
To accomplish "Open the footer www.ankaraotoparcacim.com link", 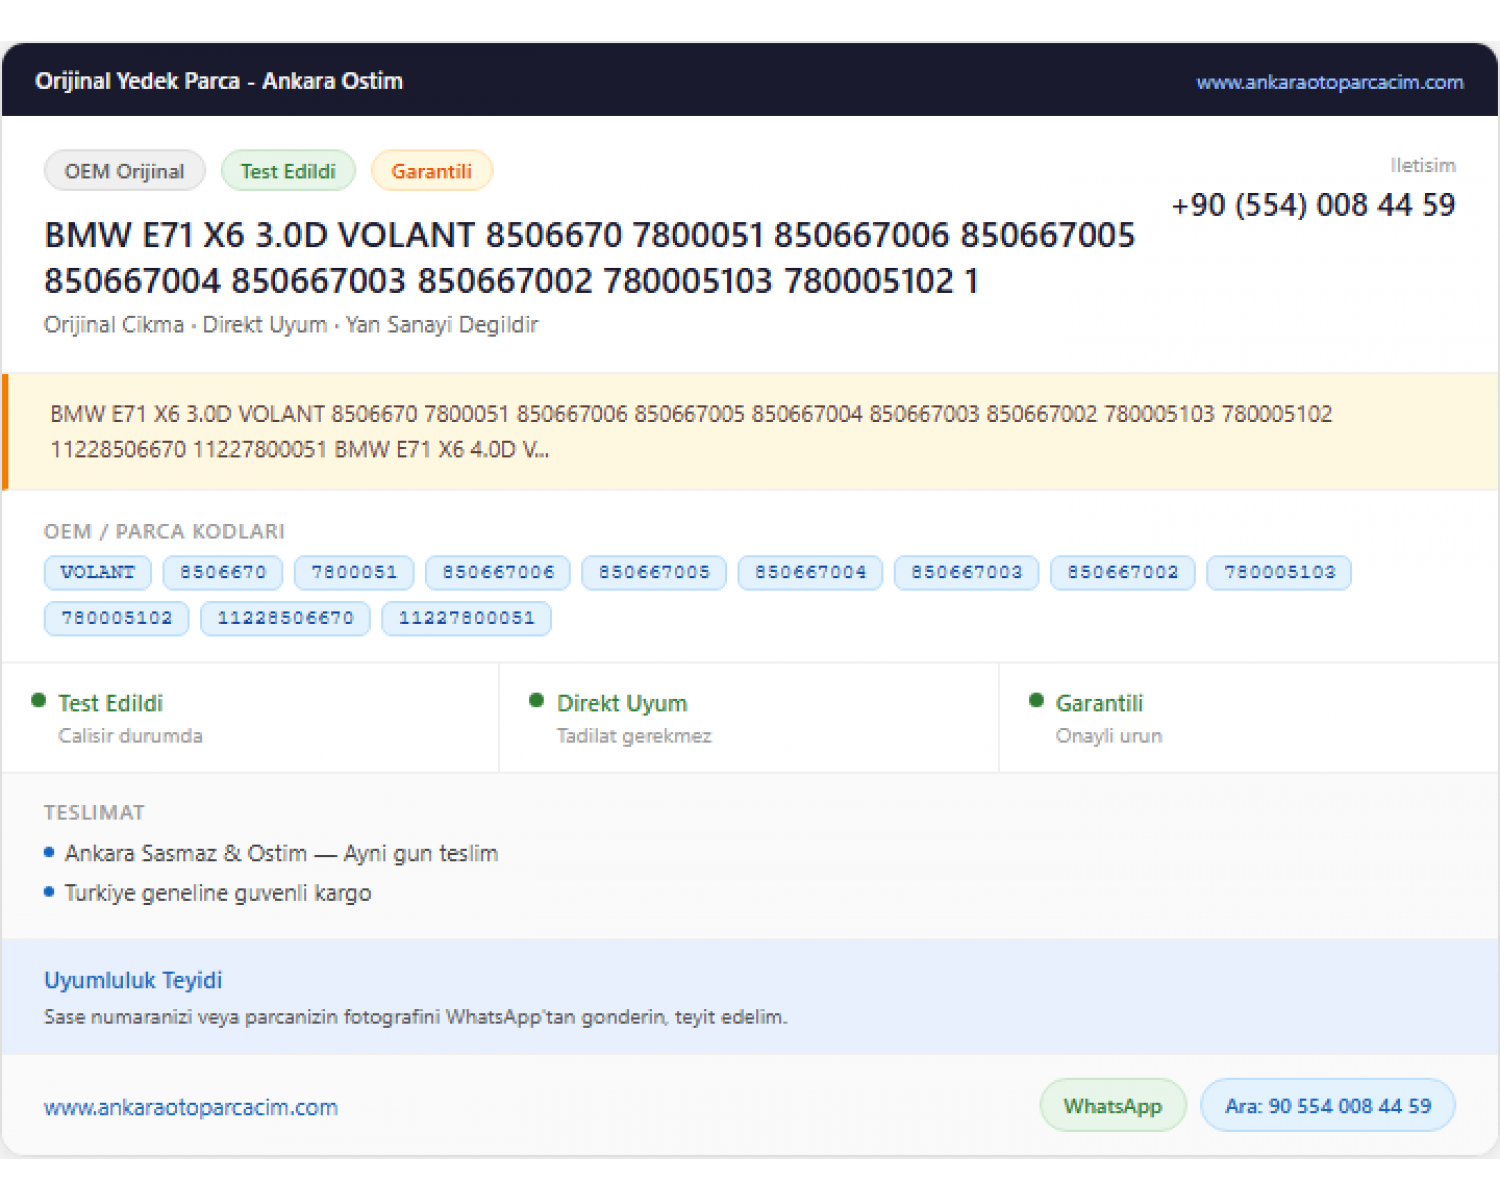I will pyautogui.click(x=191, y=1108).
